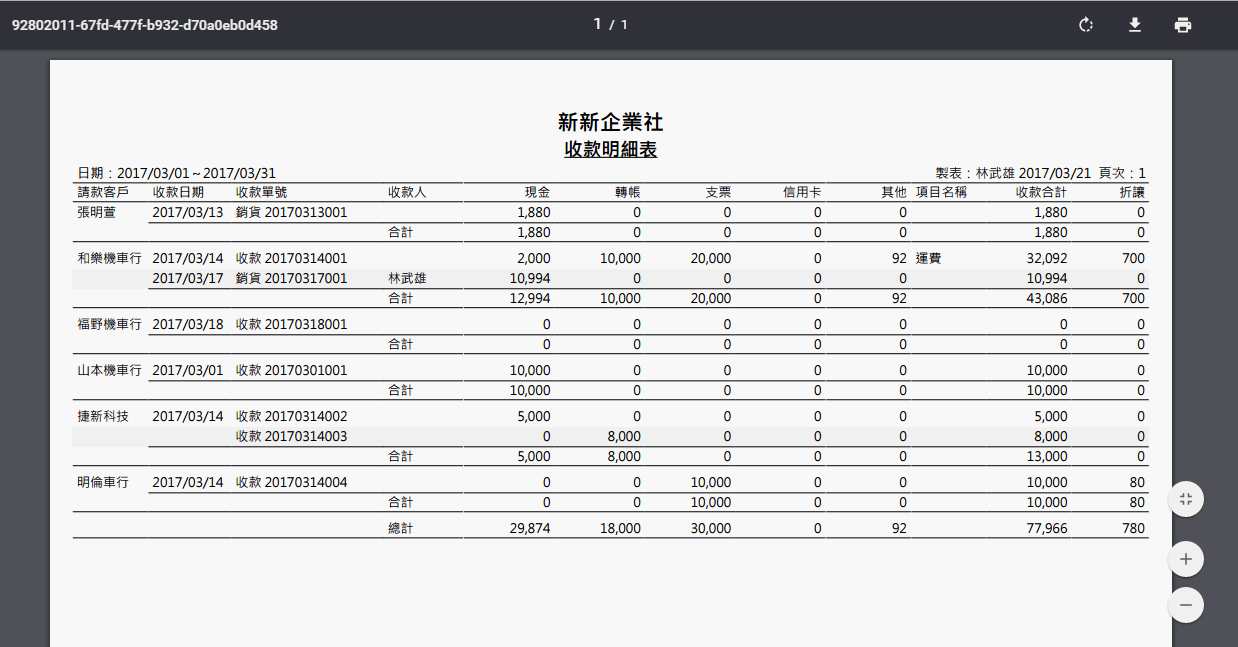Click the date range 2017/03/01～2017/03/31

[196, 173]
